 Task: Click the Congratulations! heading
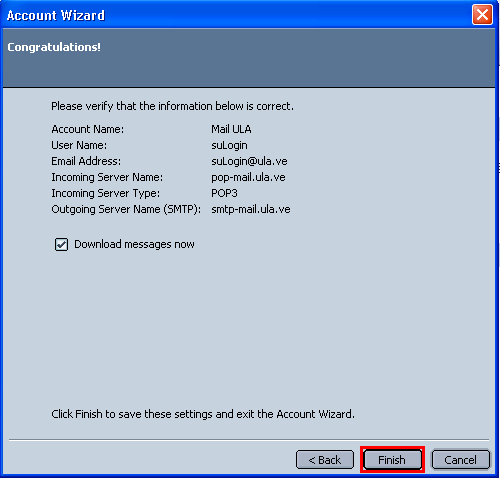point(54,47)
